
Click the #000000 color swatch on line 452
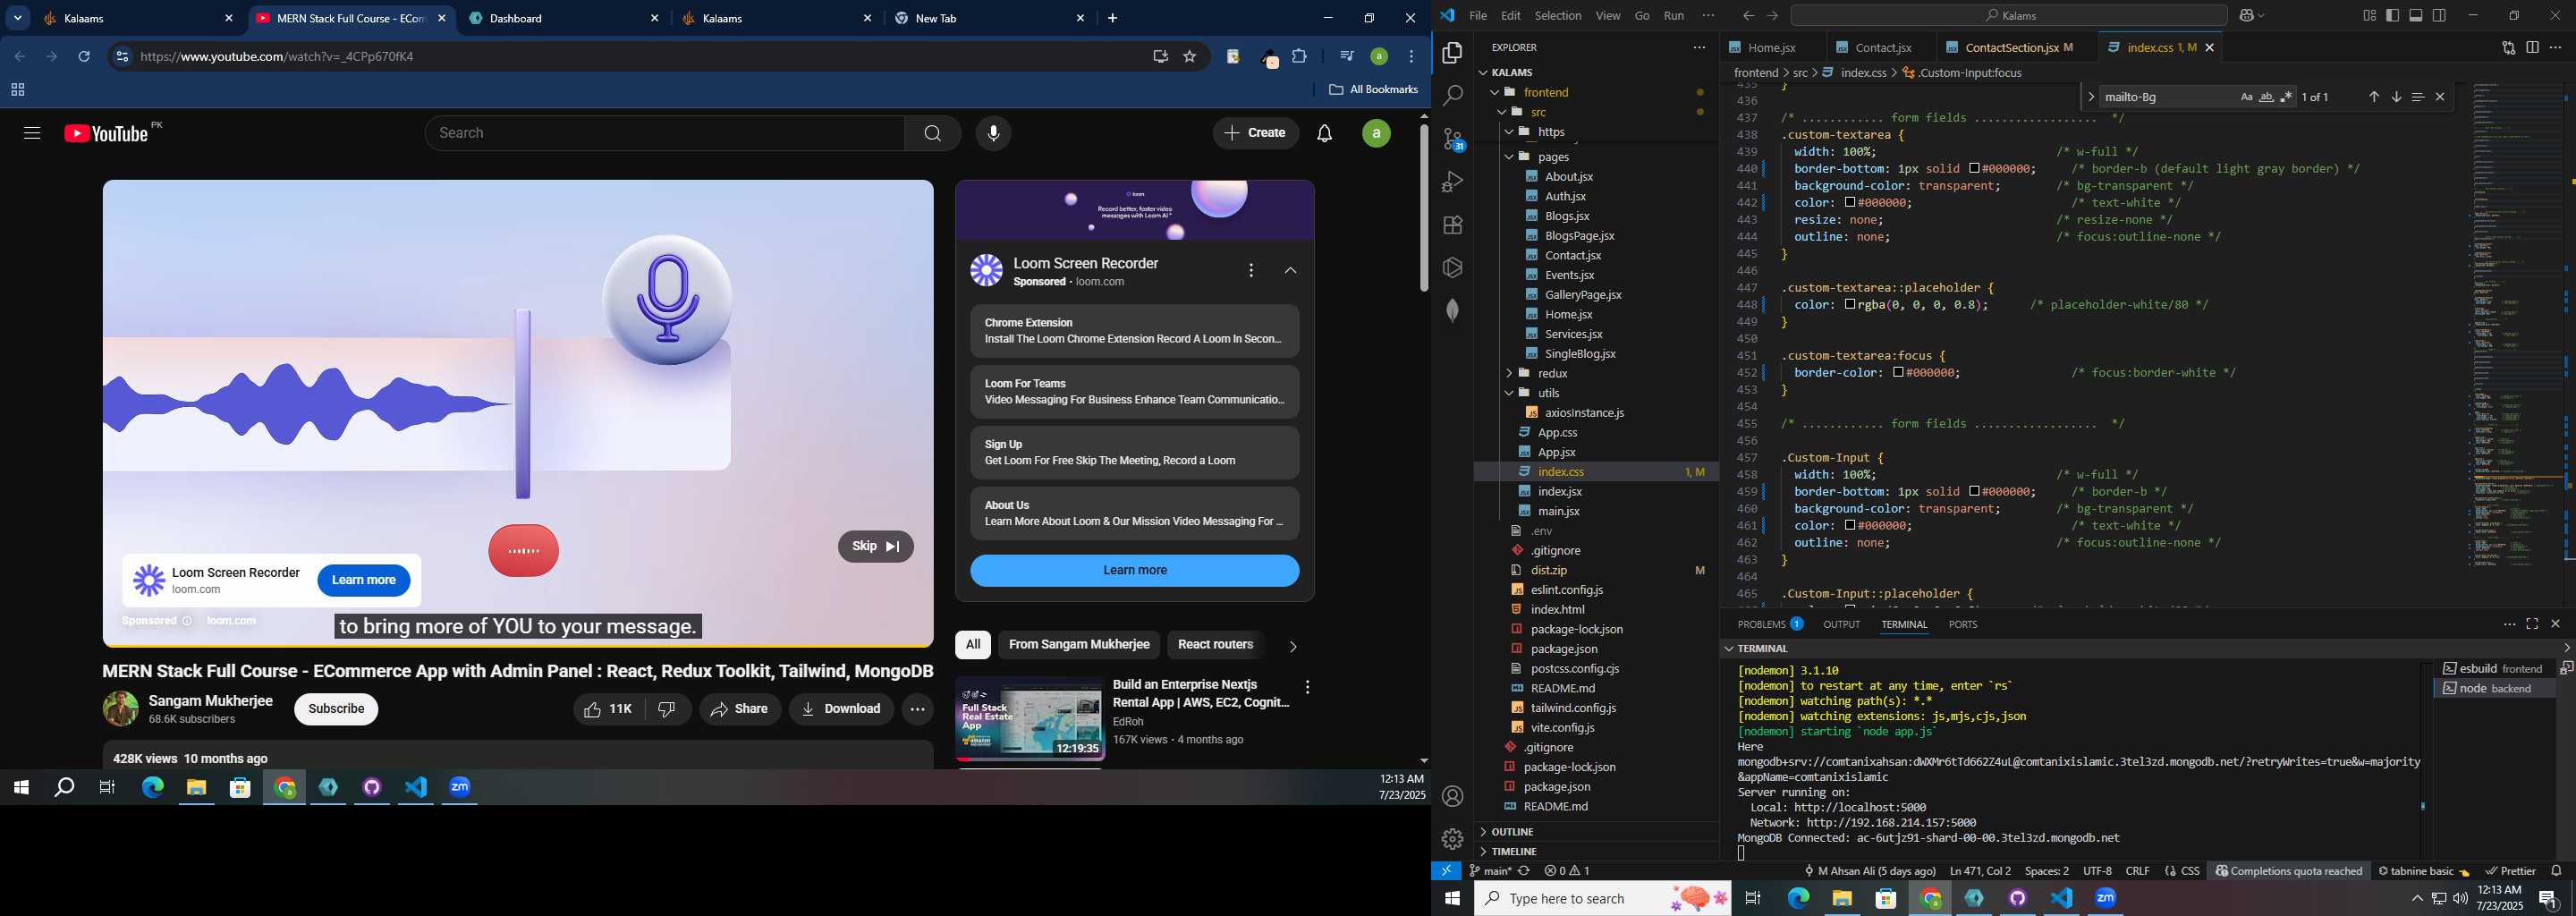pos(1898,373)
